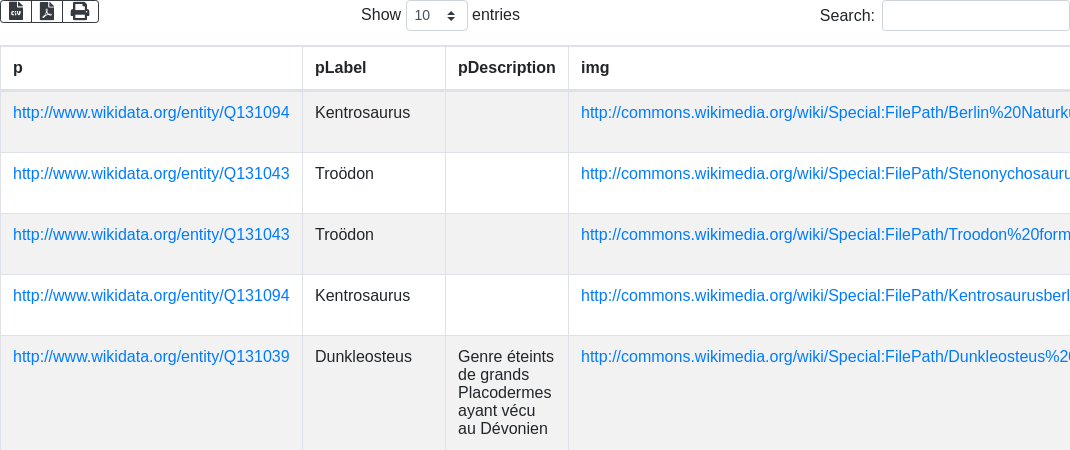Click the Dunkleosteus French description cell
This screenshot has height=450, width=1070.
504,392
